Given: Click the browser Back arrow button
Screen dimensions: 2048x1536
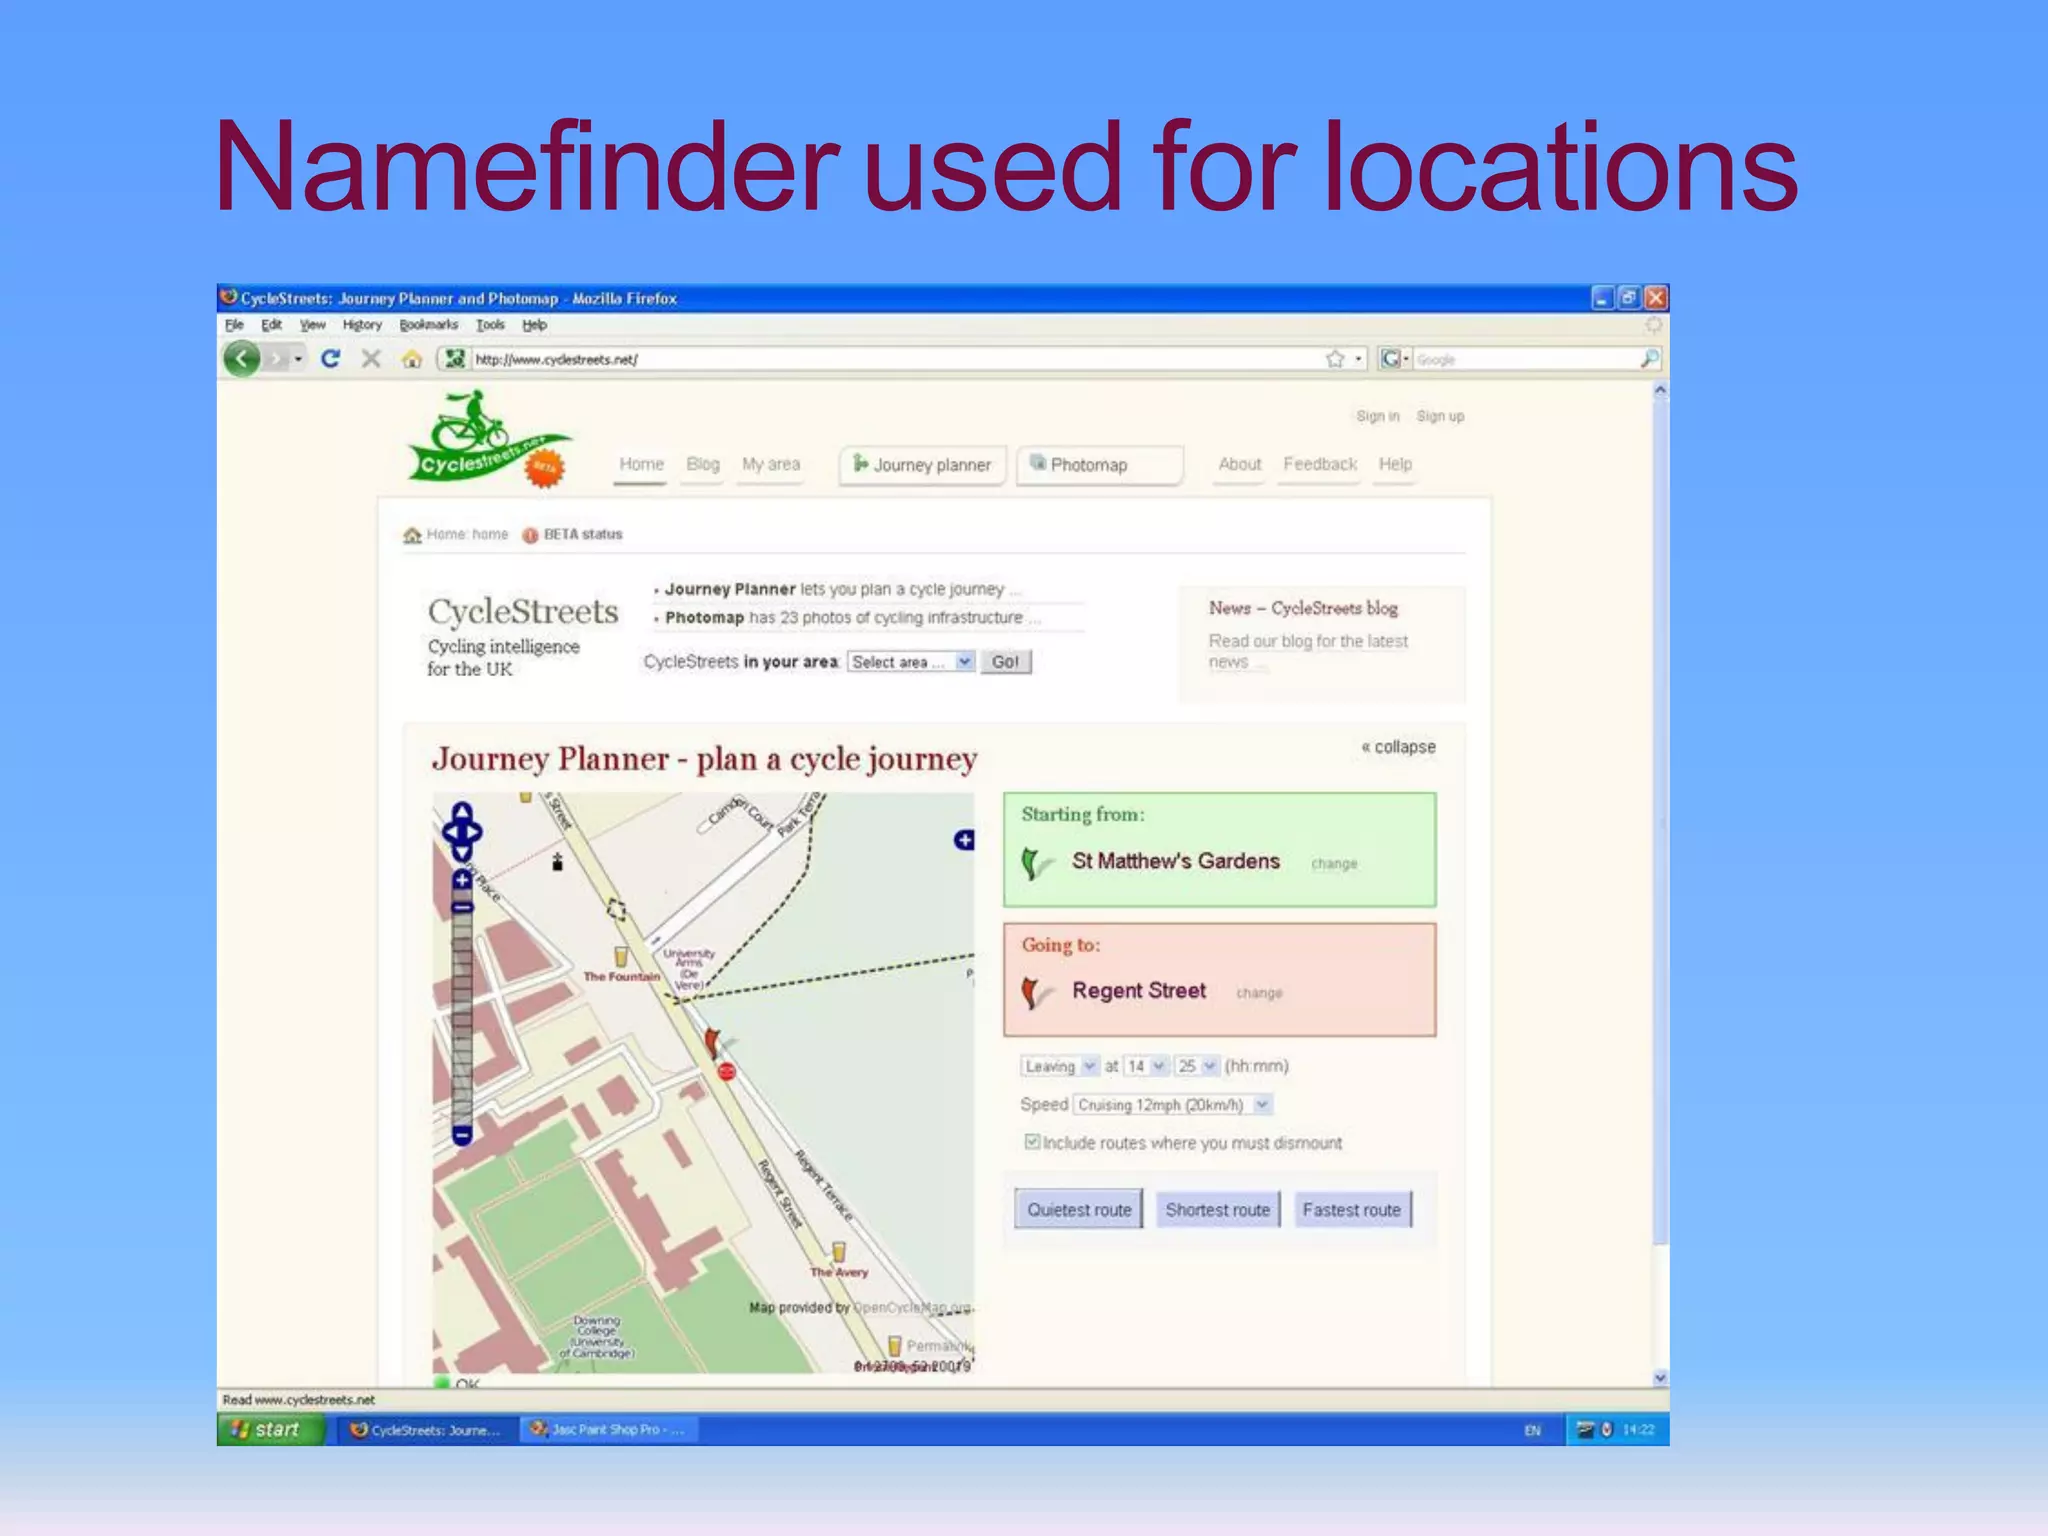Looking at the screenshot, I should click(241, 358).
